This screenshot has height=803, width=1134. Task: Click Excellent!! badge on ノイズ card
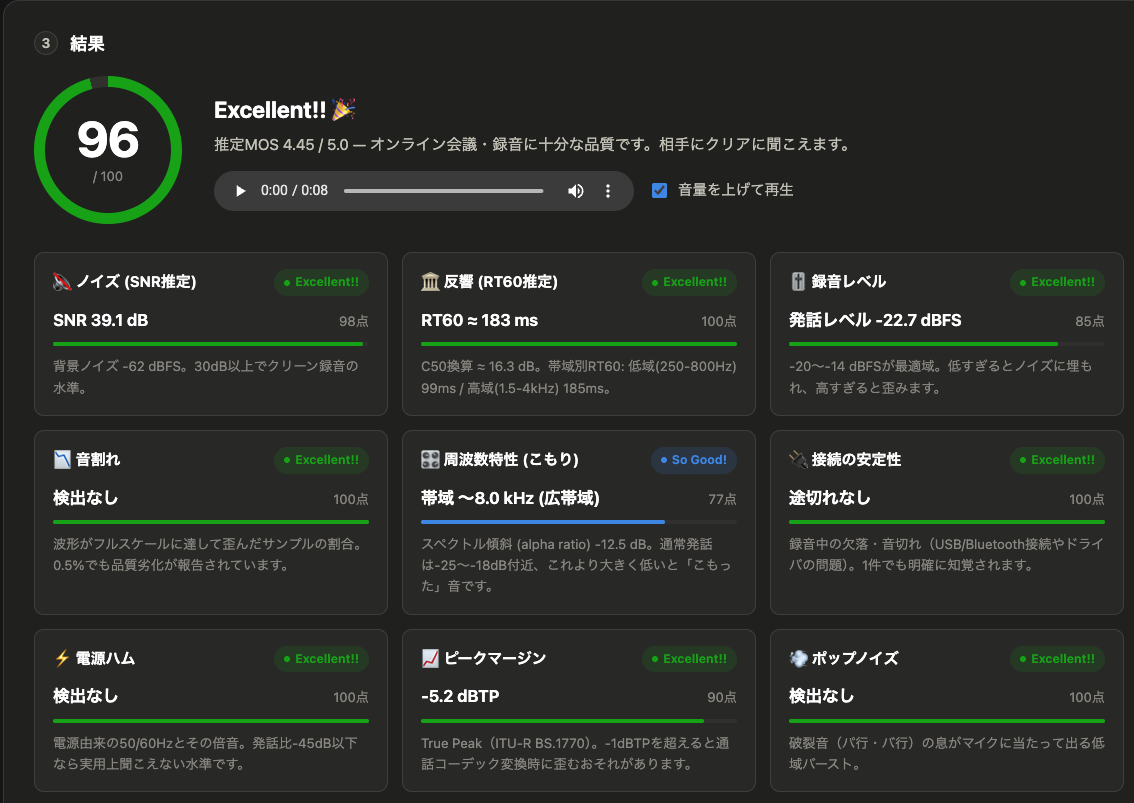click(321, 282)
